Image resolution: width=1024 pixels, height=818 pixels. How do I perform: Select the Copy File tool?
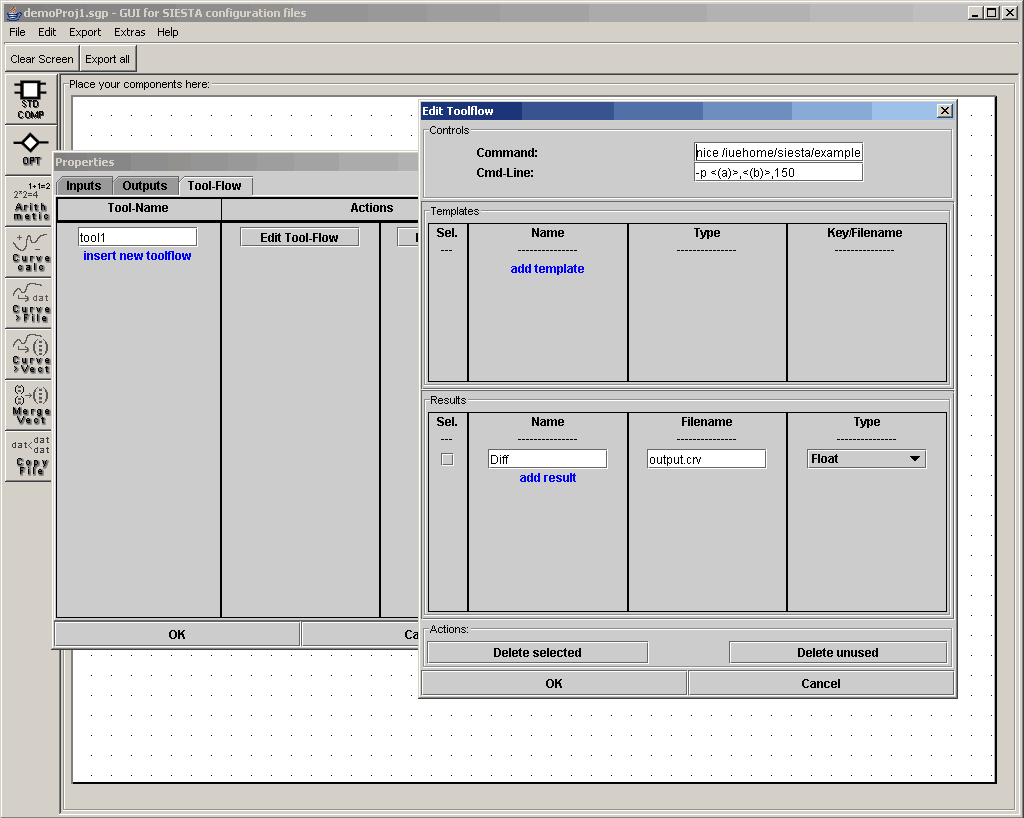(31, 456)
